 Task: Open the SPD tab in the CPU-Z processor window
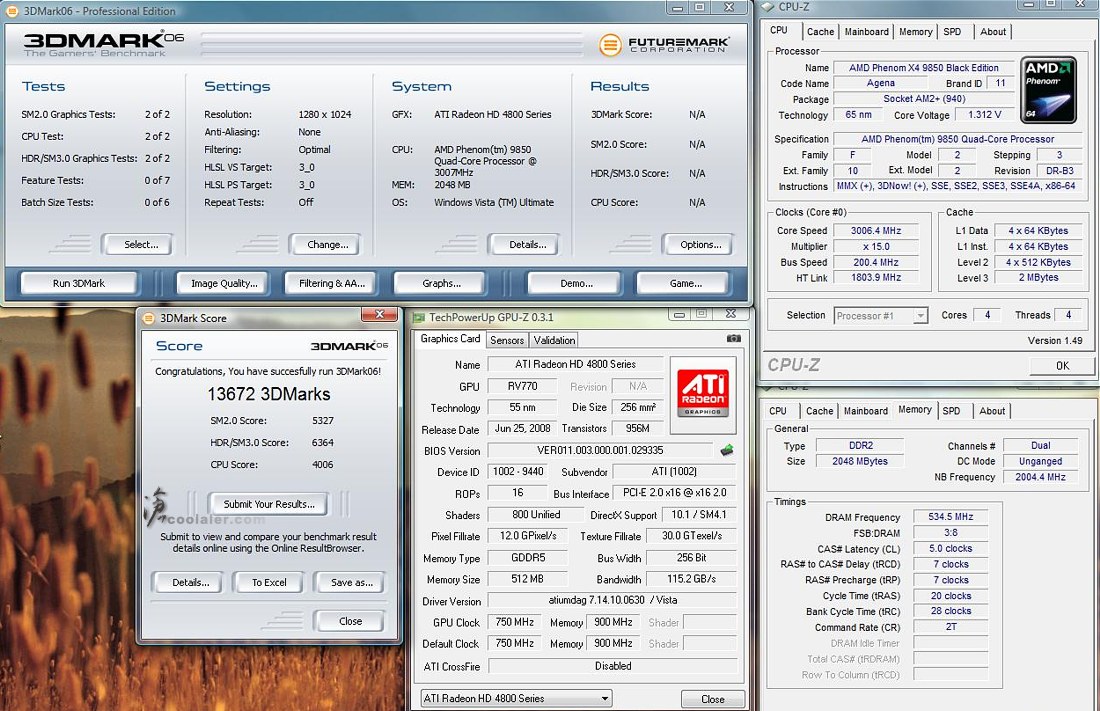(x=952, y=32)
